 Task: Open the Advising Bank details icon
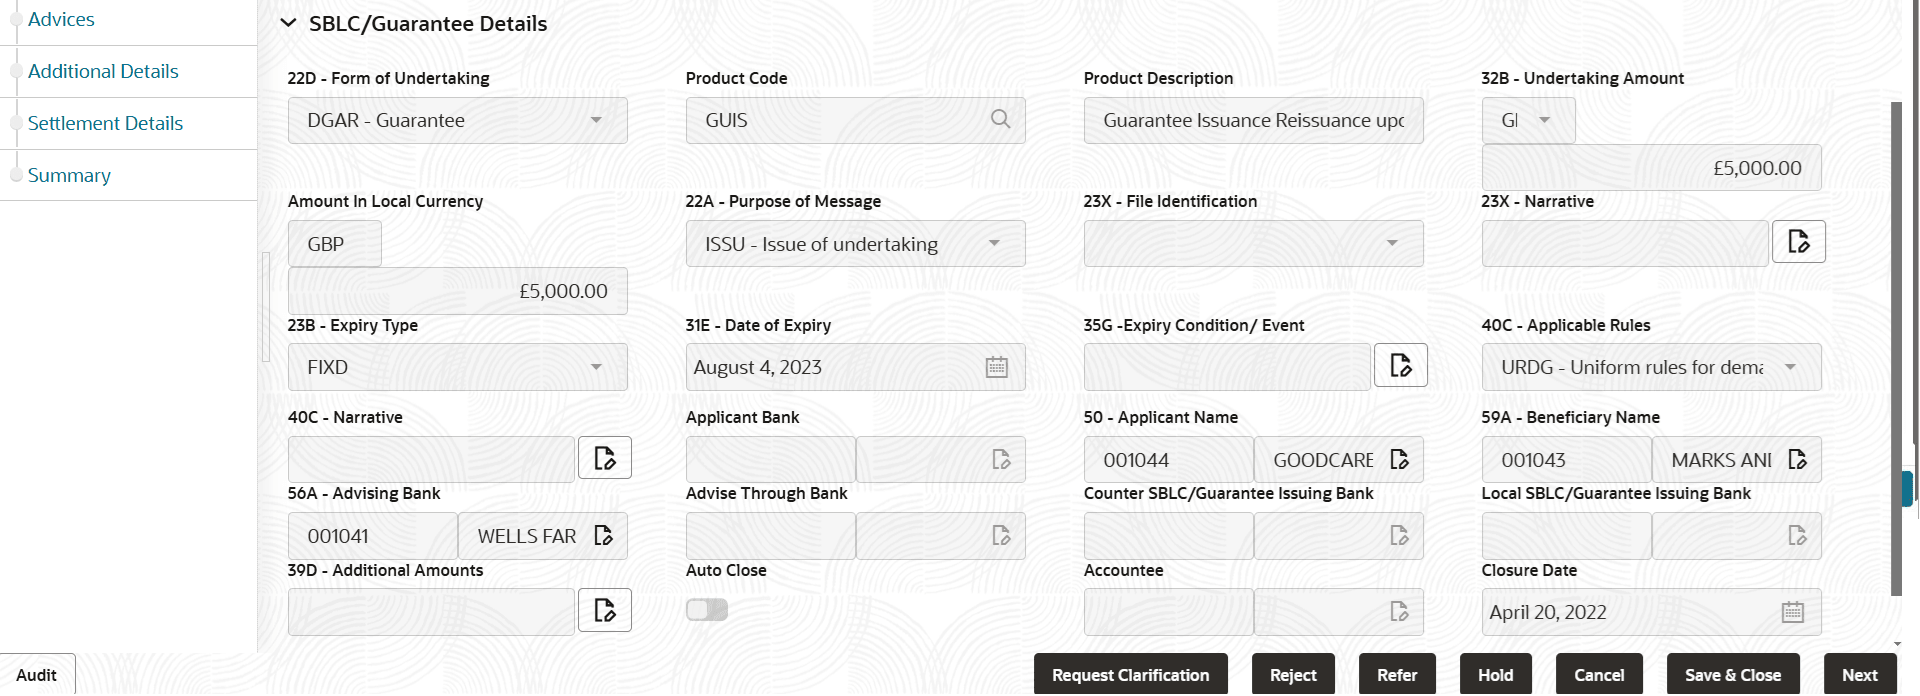(603, 536)
